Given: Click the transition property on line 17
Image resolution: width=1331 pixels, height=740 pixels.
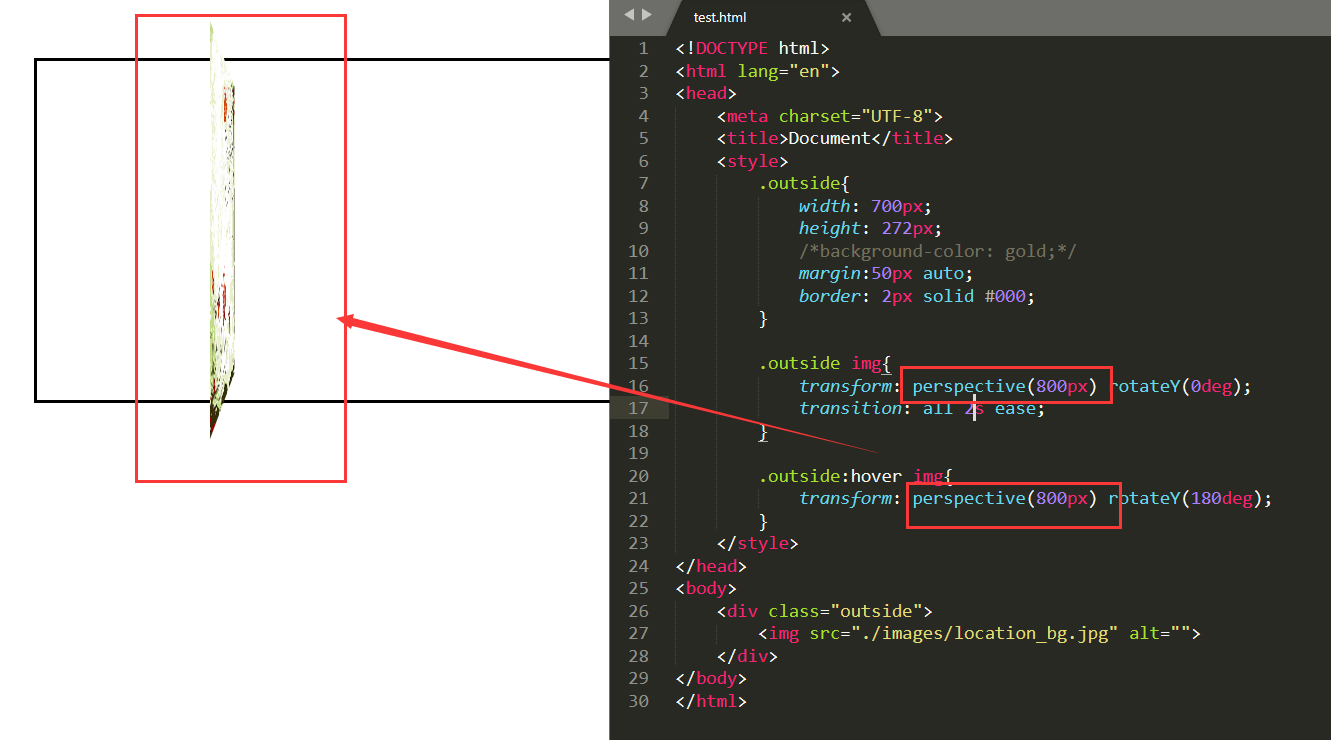Looking at the screenshot, I should [849, 408].
